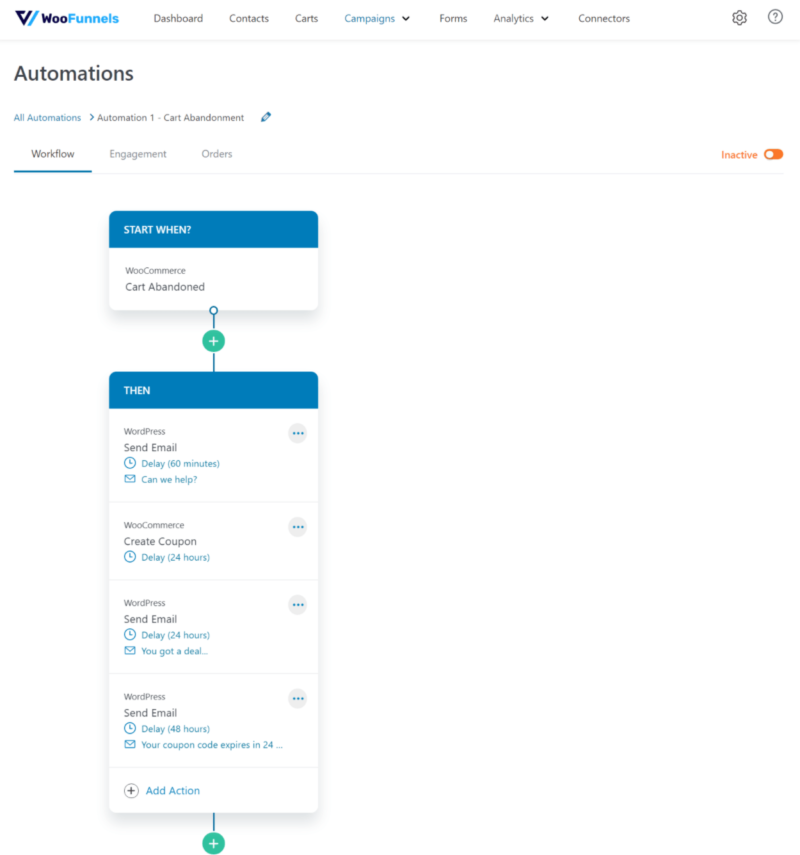The image size is (800, 855).
Task: Open options menu for Can we help email
Action: (x=298, y=433)
